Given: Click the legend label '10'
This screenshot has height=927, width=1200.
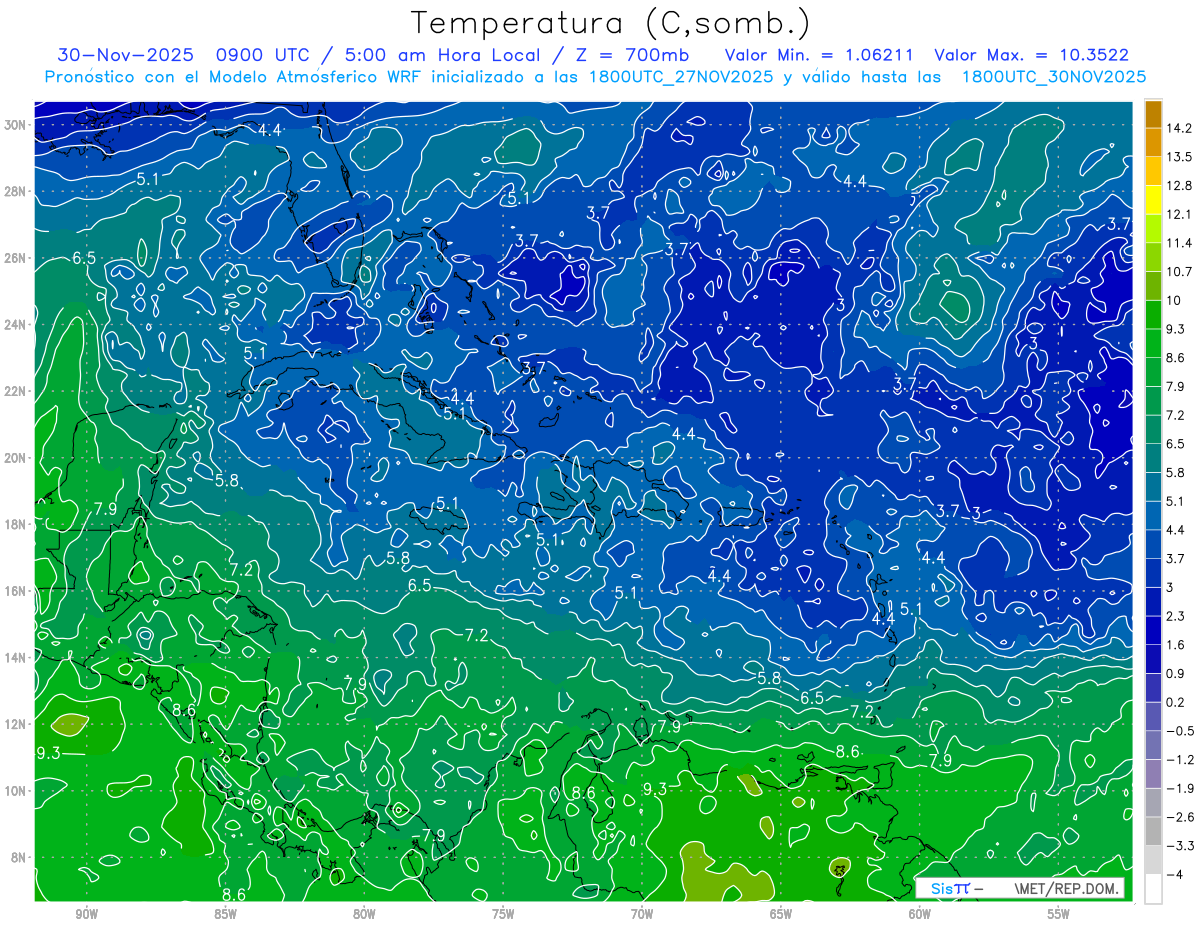Looking at the screenshot, I should click(1174, 300).
